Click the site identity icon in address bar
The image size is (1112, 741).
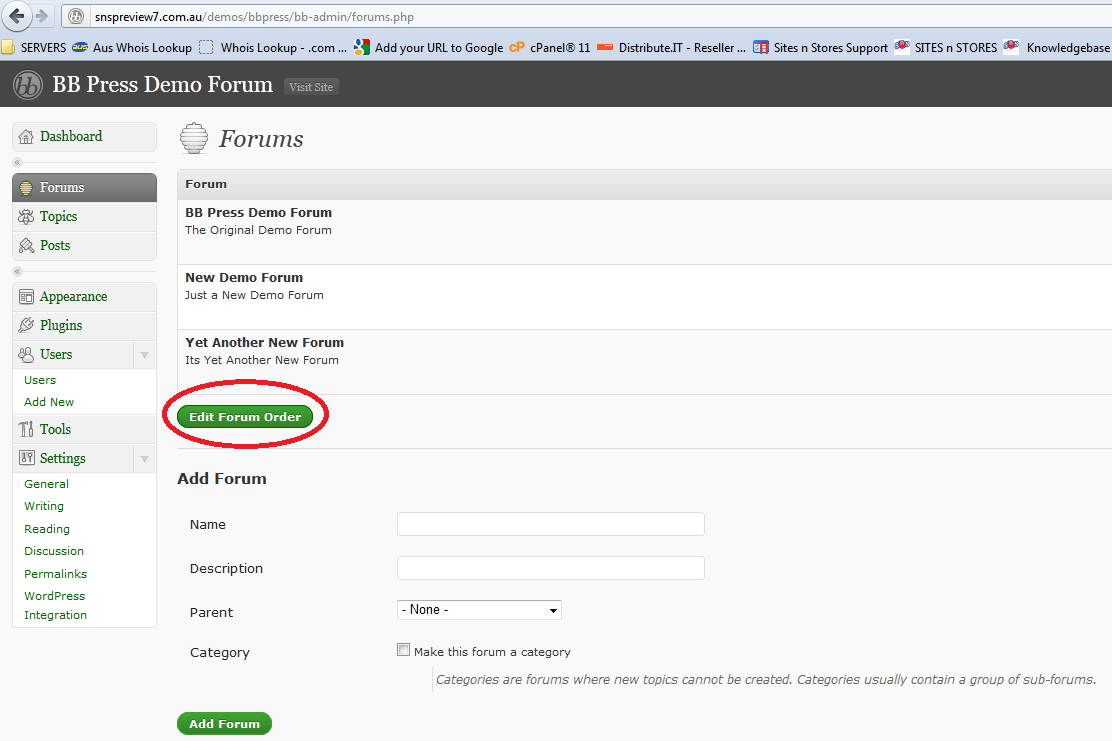[76, 16]
